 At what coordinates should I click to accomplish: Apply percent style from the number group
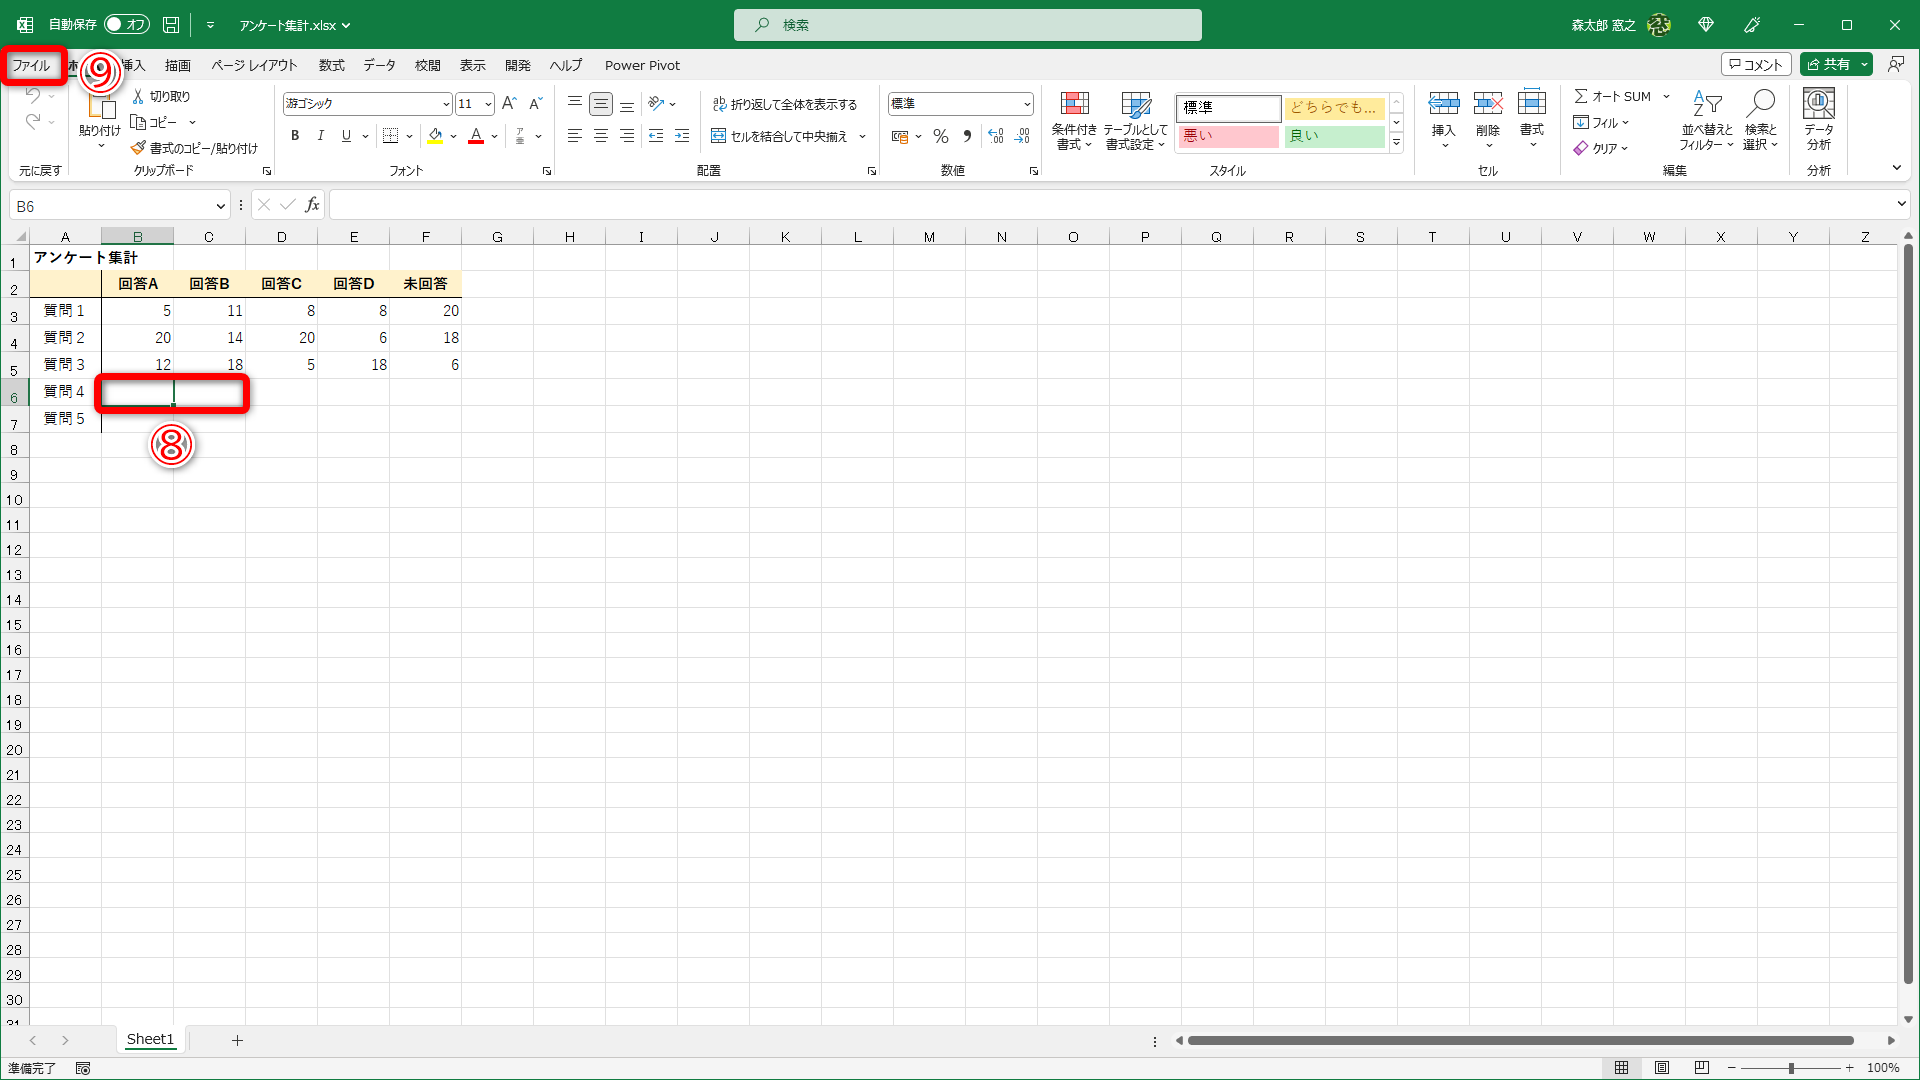940,136
